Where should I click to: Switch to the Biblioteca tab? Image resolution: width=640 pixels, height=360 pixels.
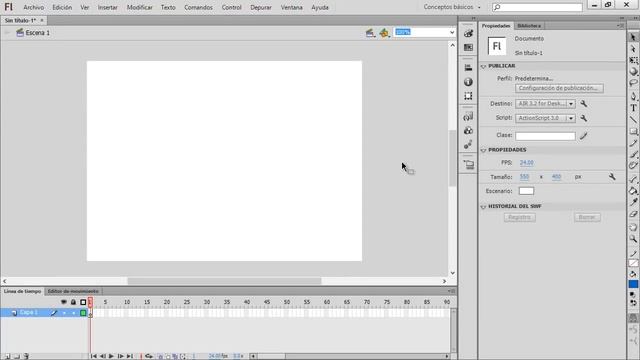529,26
